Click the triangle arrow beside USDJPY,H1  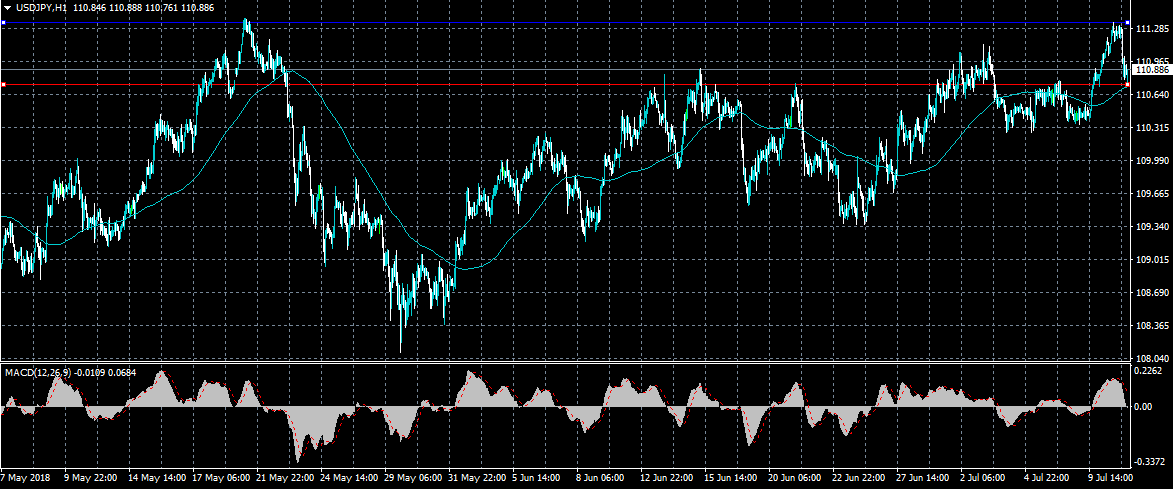pyautogui.click(x=7, y=7)
